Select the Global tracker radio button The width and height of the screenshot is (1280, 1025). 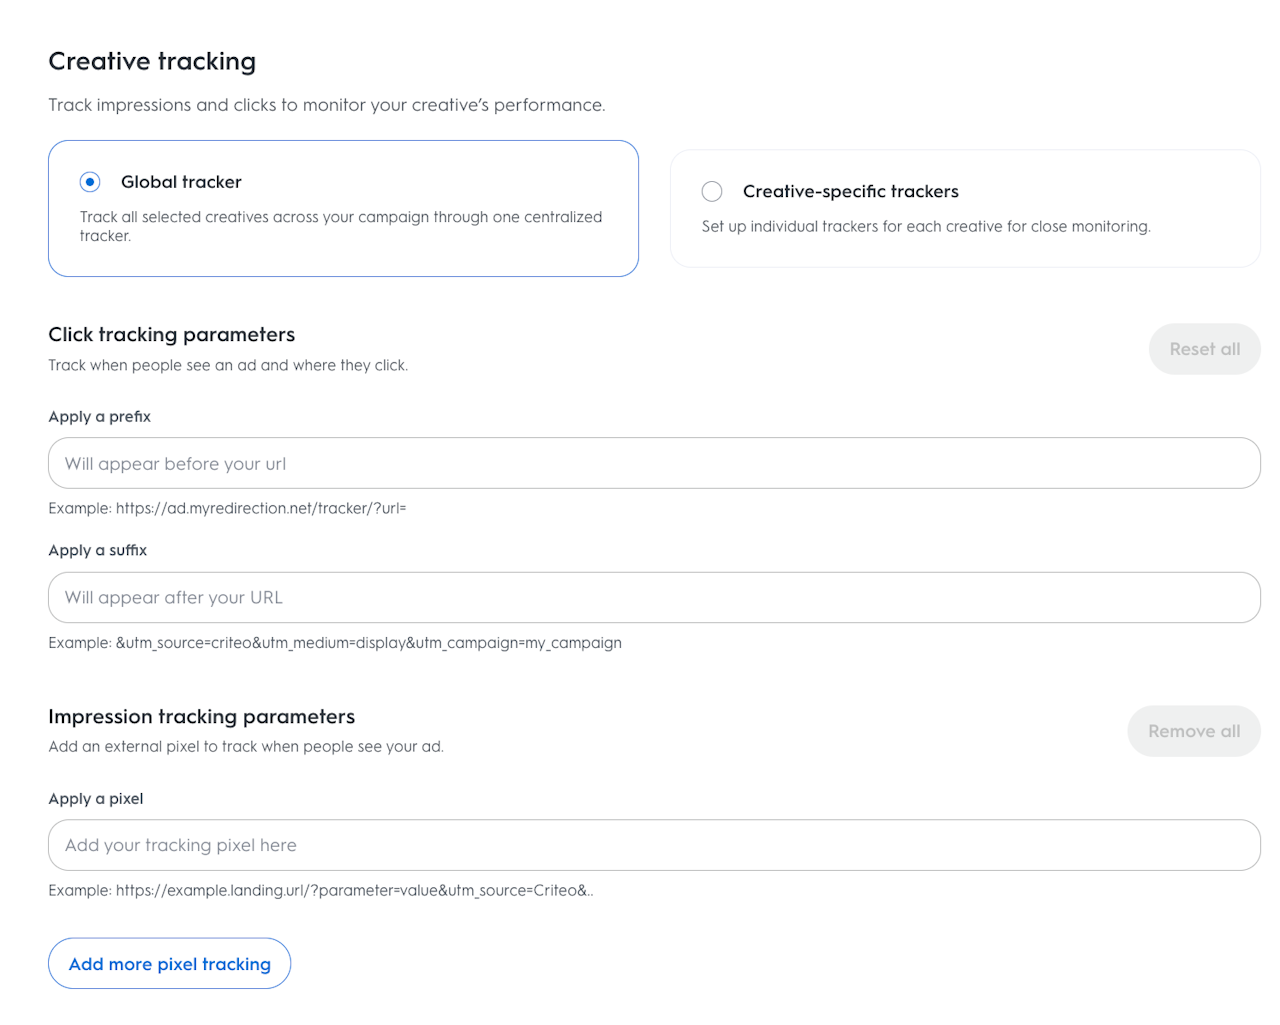click(x=90, y=182)
